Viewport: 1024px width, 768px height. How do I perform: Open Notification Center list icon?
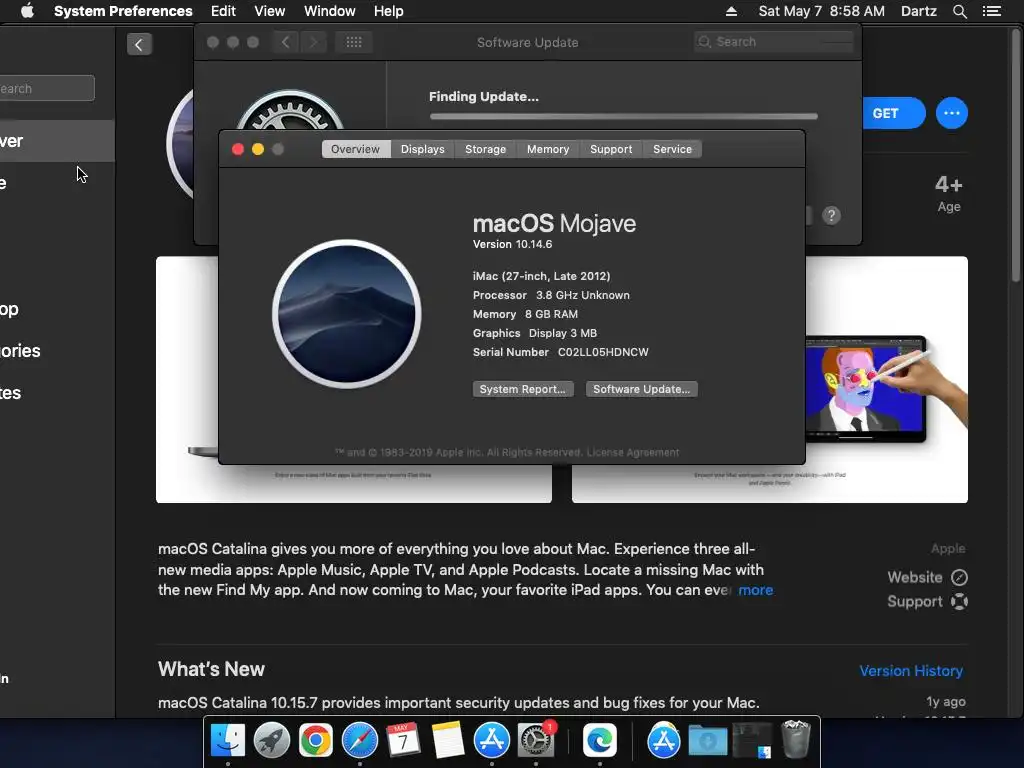click(x=992, y=11)
